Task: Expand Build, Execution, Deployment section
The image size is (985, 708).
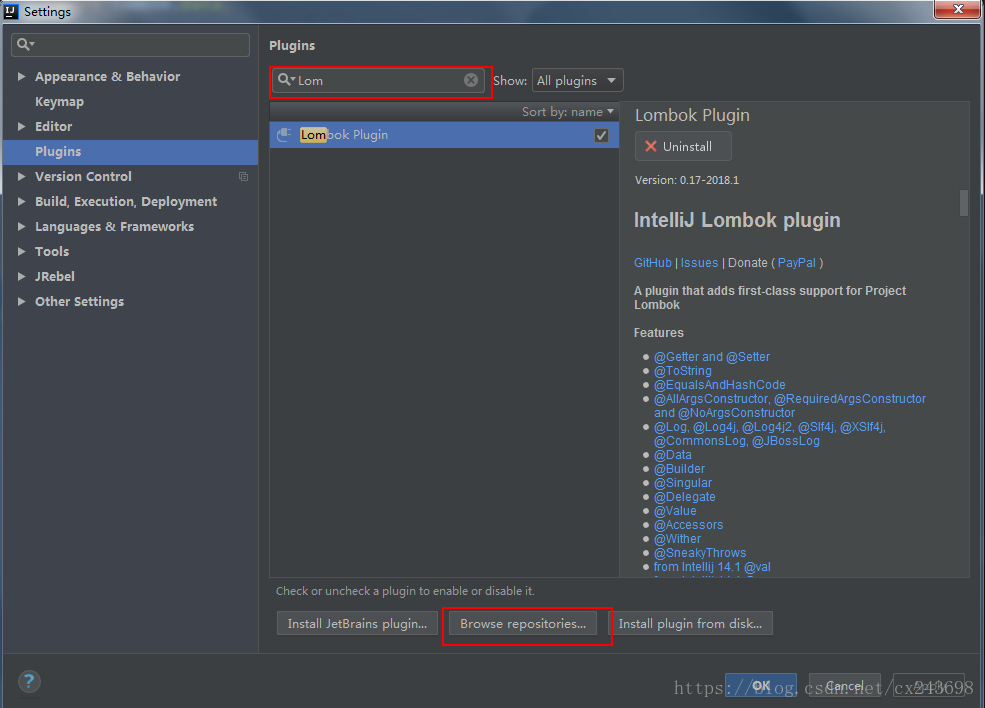Action: [21, 202]
